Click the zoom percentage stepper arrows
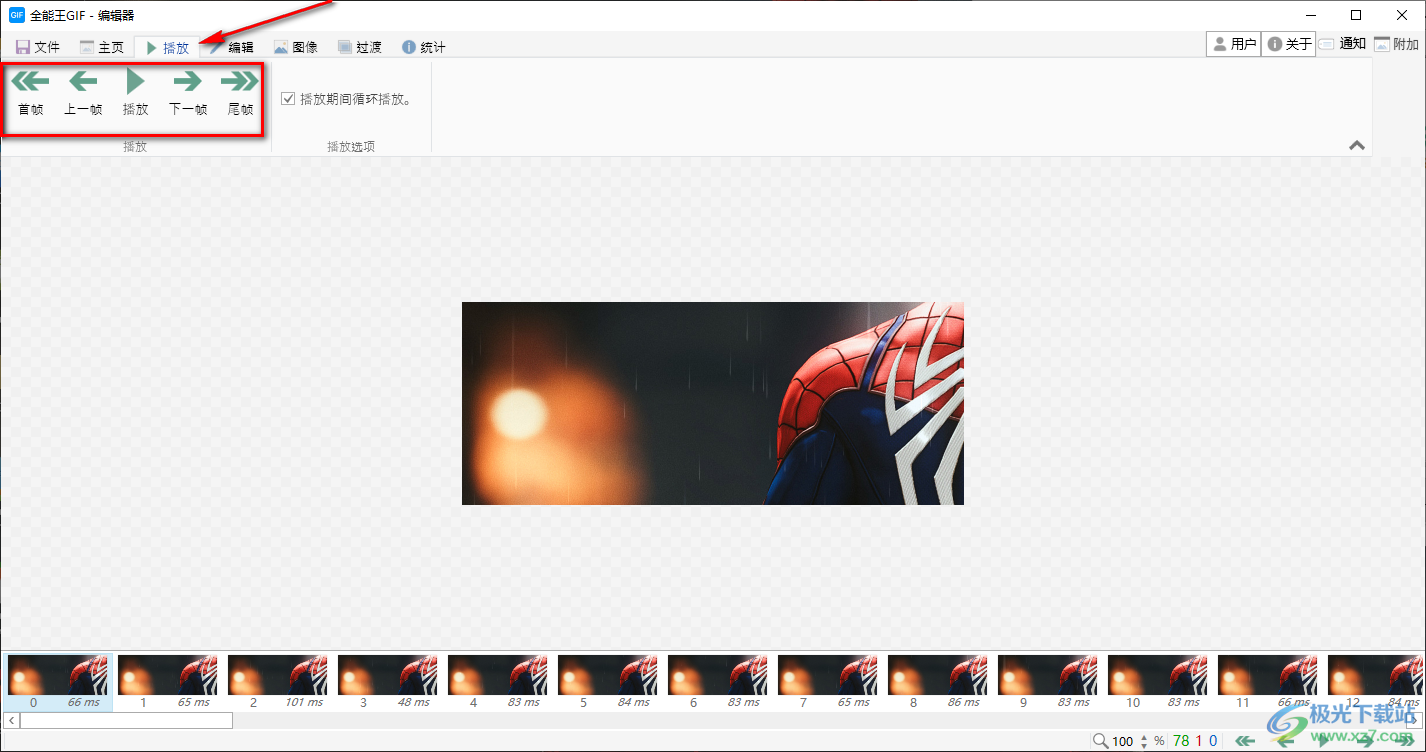The width and height of the screenshot is (1426, 752). coord(1144,741)
